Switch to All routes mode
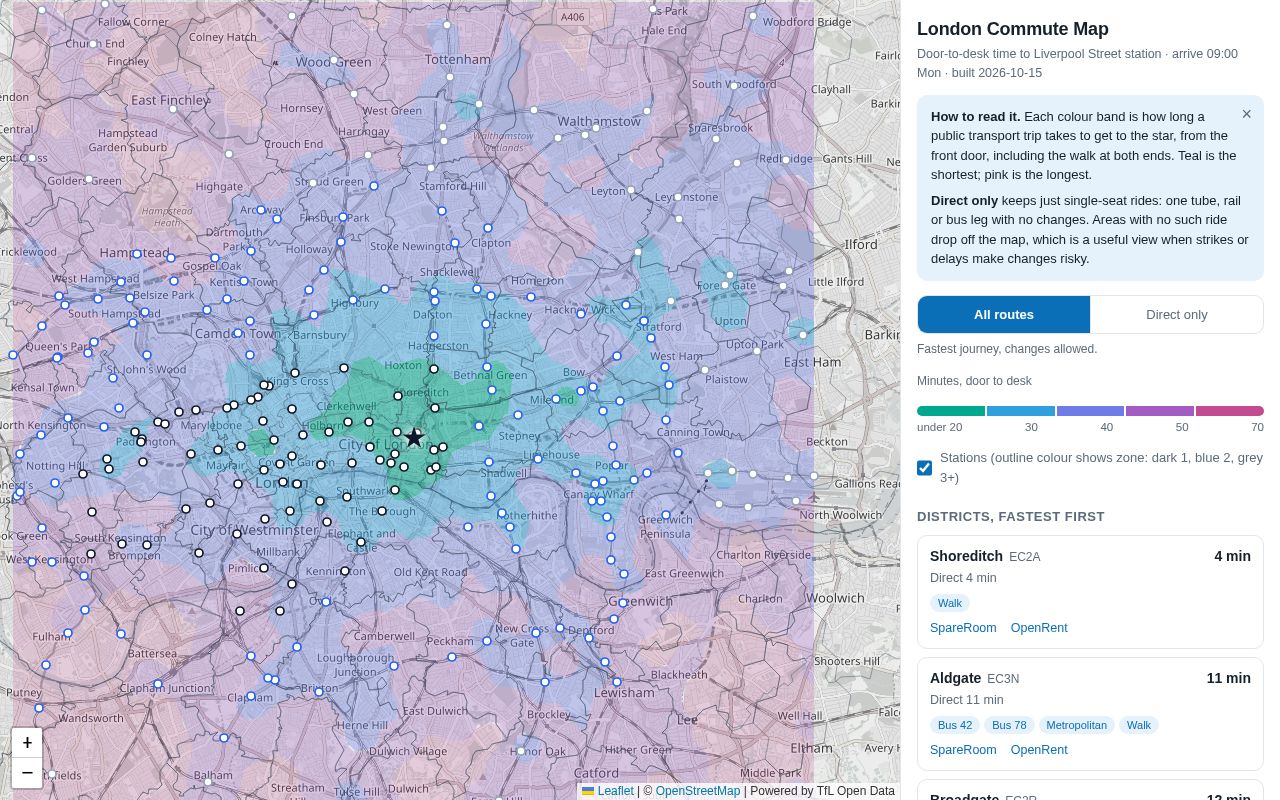Screen dimensions: 1280x800 point(1004,314)
